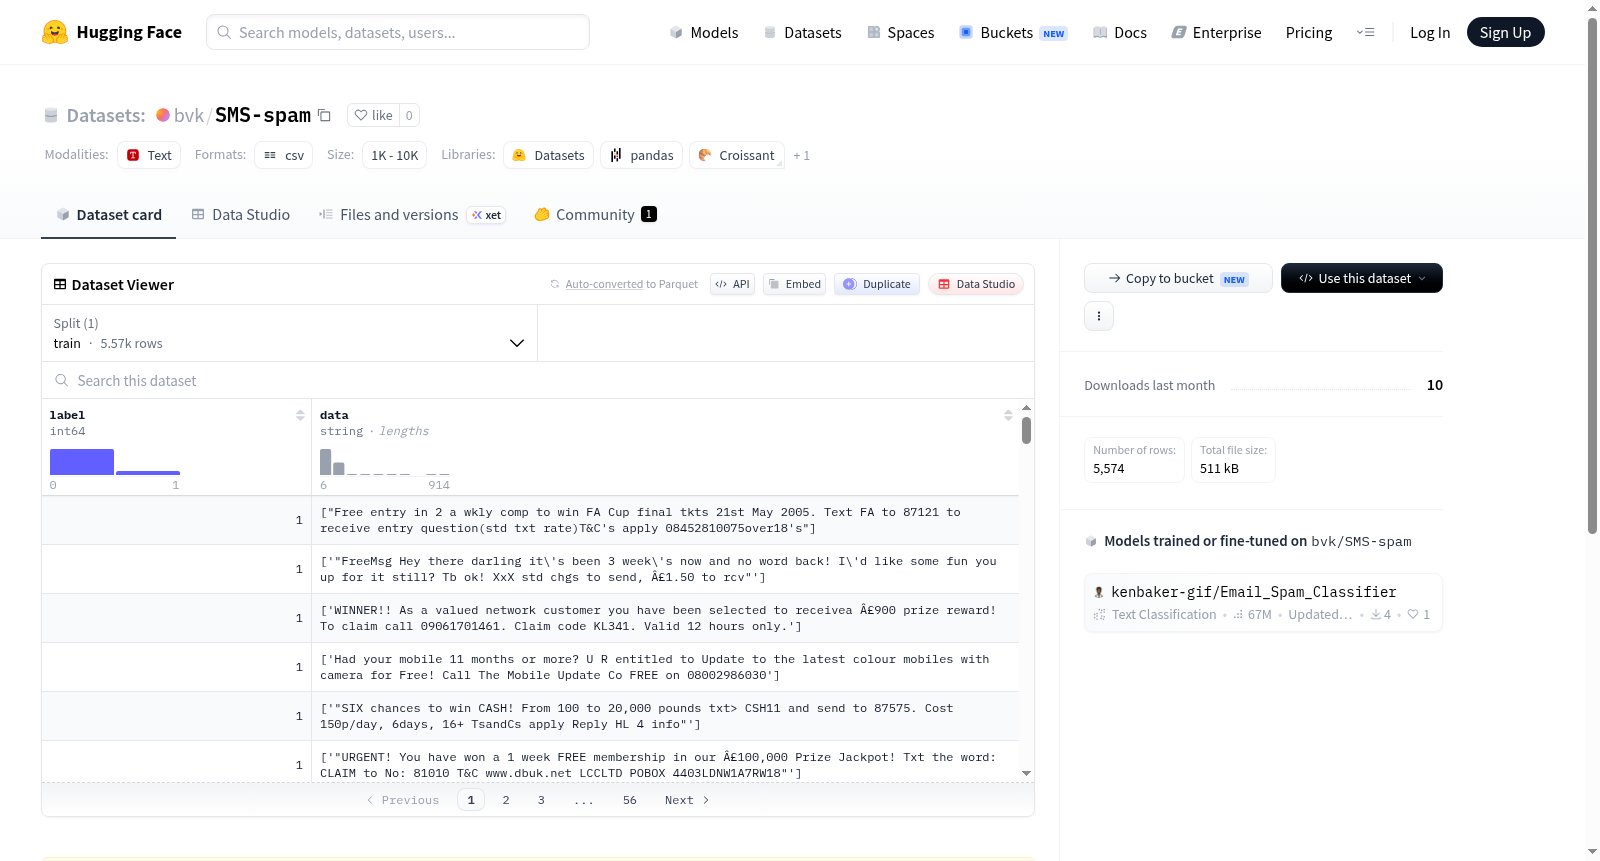1600x861 pixels.
Task: Switch to the Data Studio tab
Action: 241,214
